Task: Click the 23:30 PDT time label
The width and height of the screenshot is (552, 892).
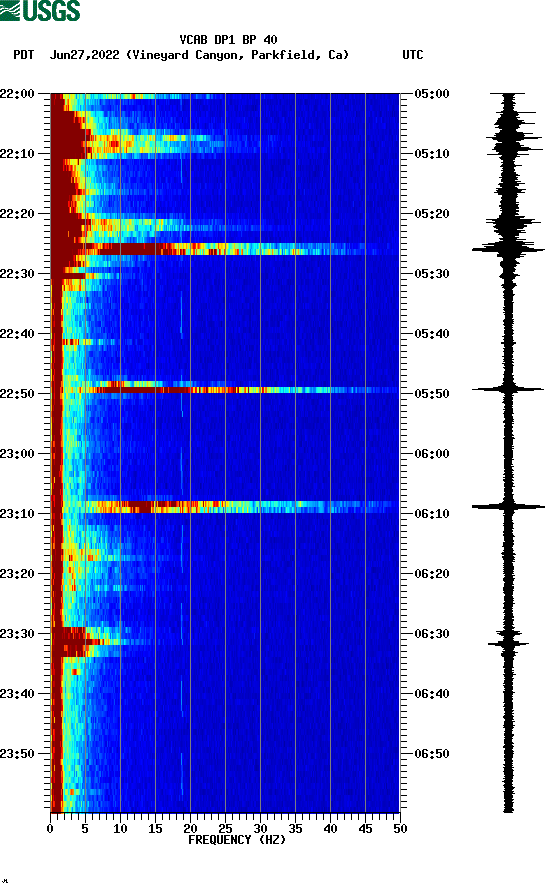Action: [17, 634]
